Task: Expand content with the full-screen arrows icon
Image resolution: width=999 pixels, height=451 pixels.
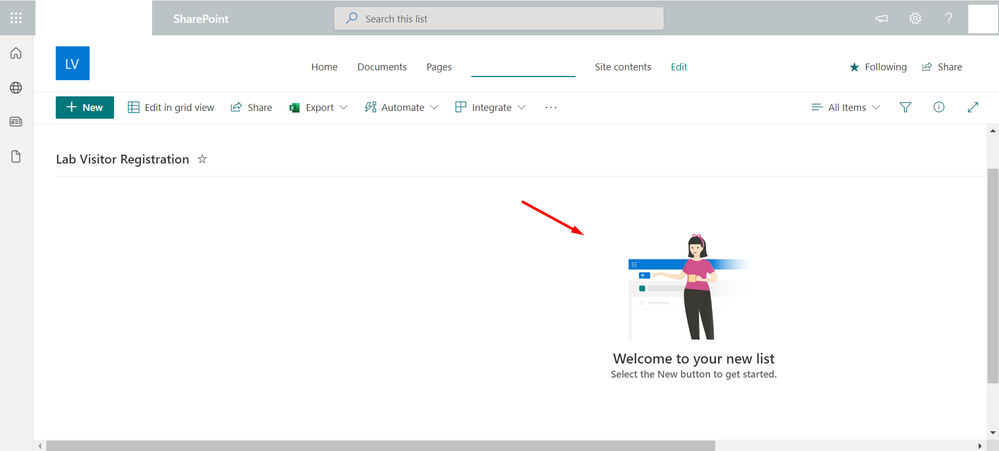Action: click(973, 108)
